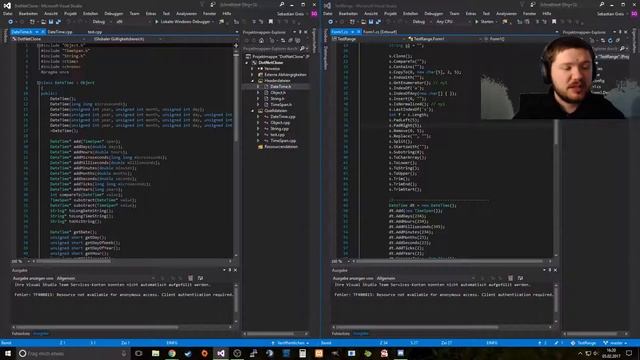Click Save All icon in DotNetClone toolbar

[x=58, y=22]
